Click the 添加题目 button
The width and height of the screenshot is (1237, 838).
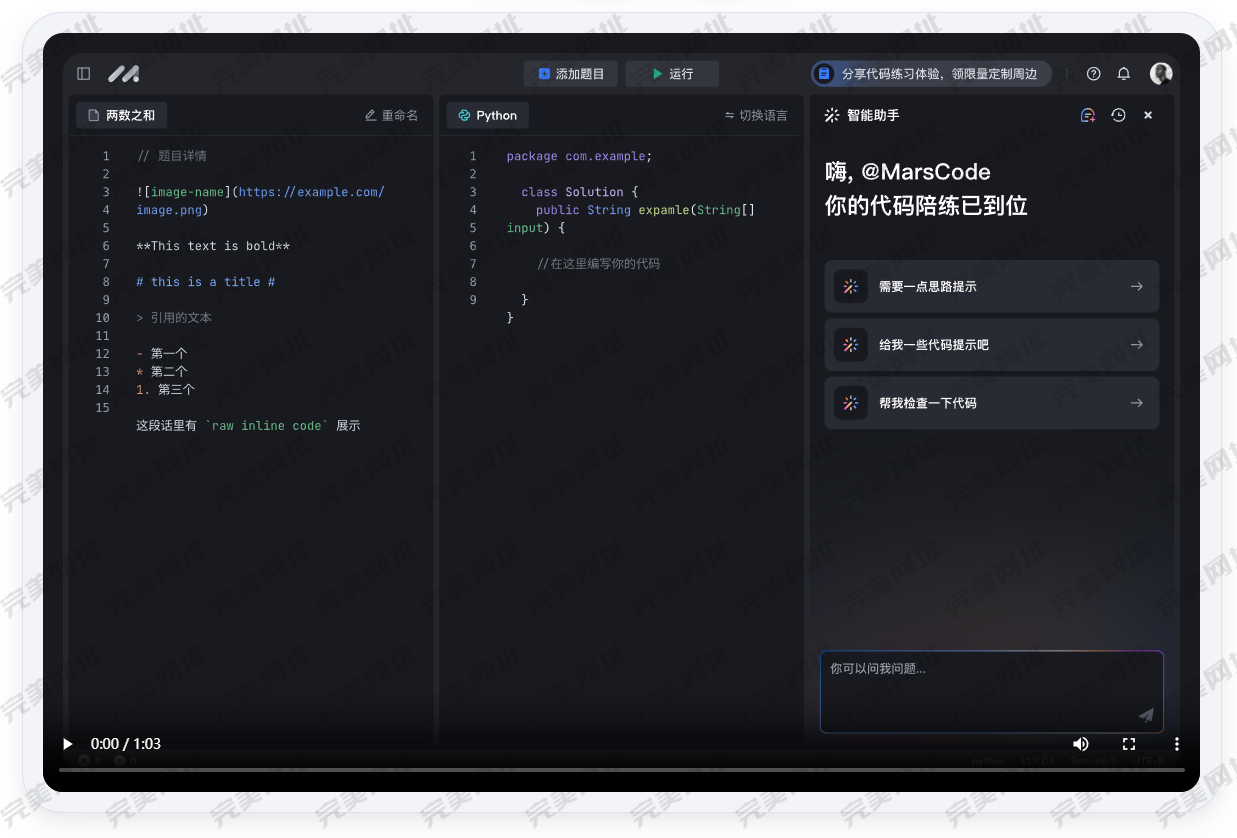[570, 74]
